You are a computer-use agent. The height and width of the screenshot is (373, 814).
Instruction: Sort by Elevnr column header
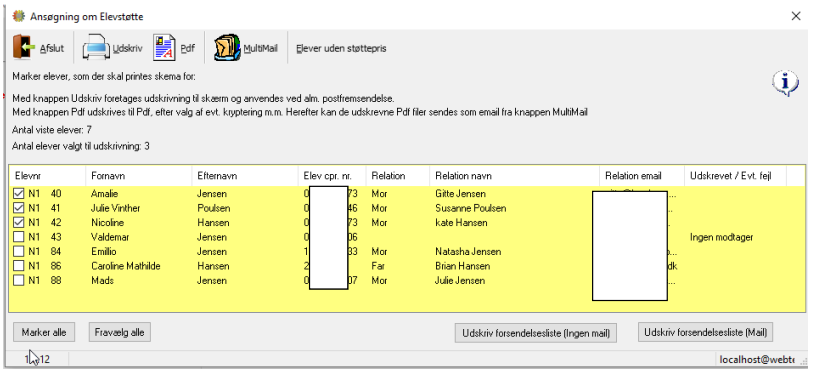click(x=47, y=176)
